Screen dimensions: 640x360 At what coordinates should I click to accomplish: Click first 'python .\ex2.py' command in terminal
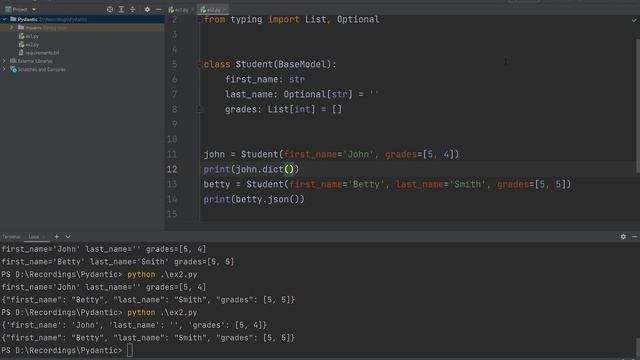(162, 275)
